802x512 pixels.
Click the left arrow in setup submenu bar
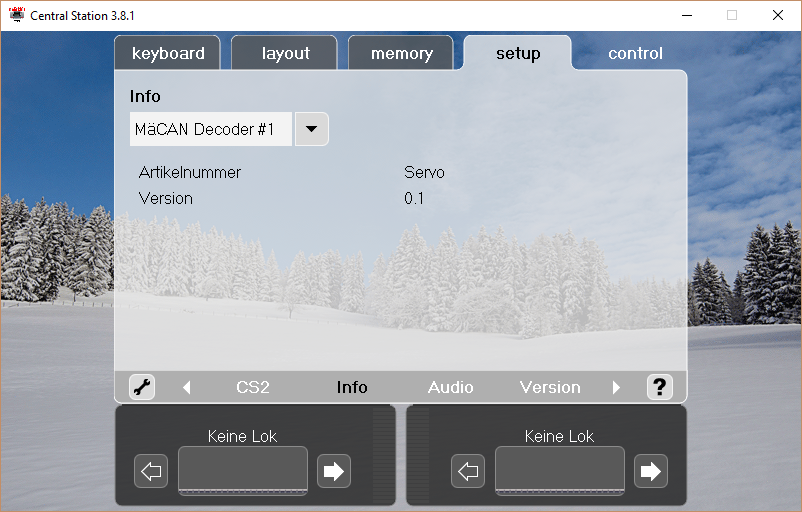[187, 388]
